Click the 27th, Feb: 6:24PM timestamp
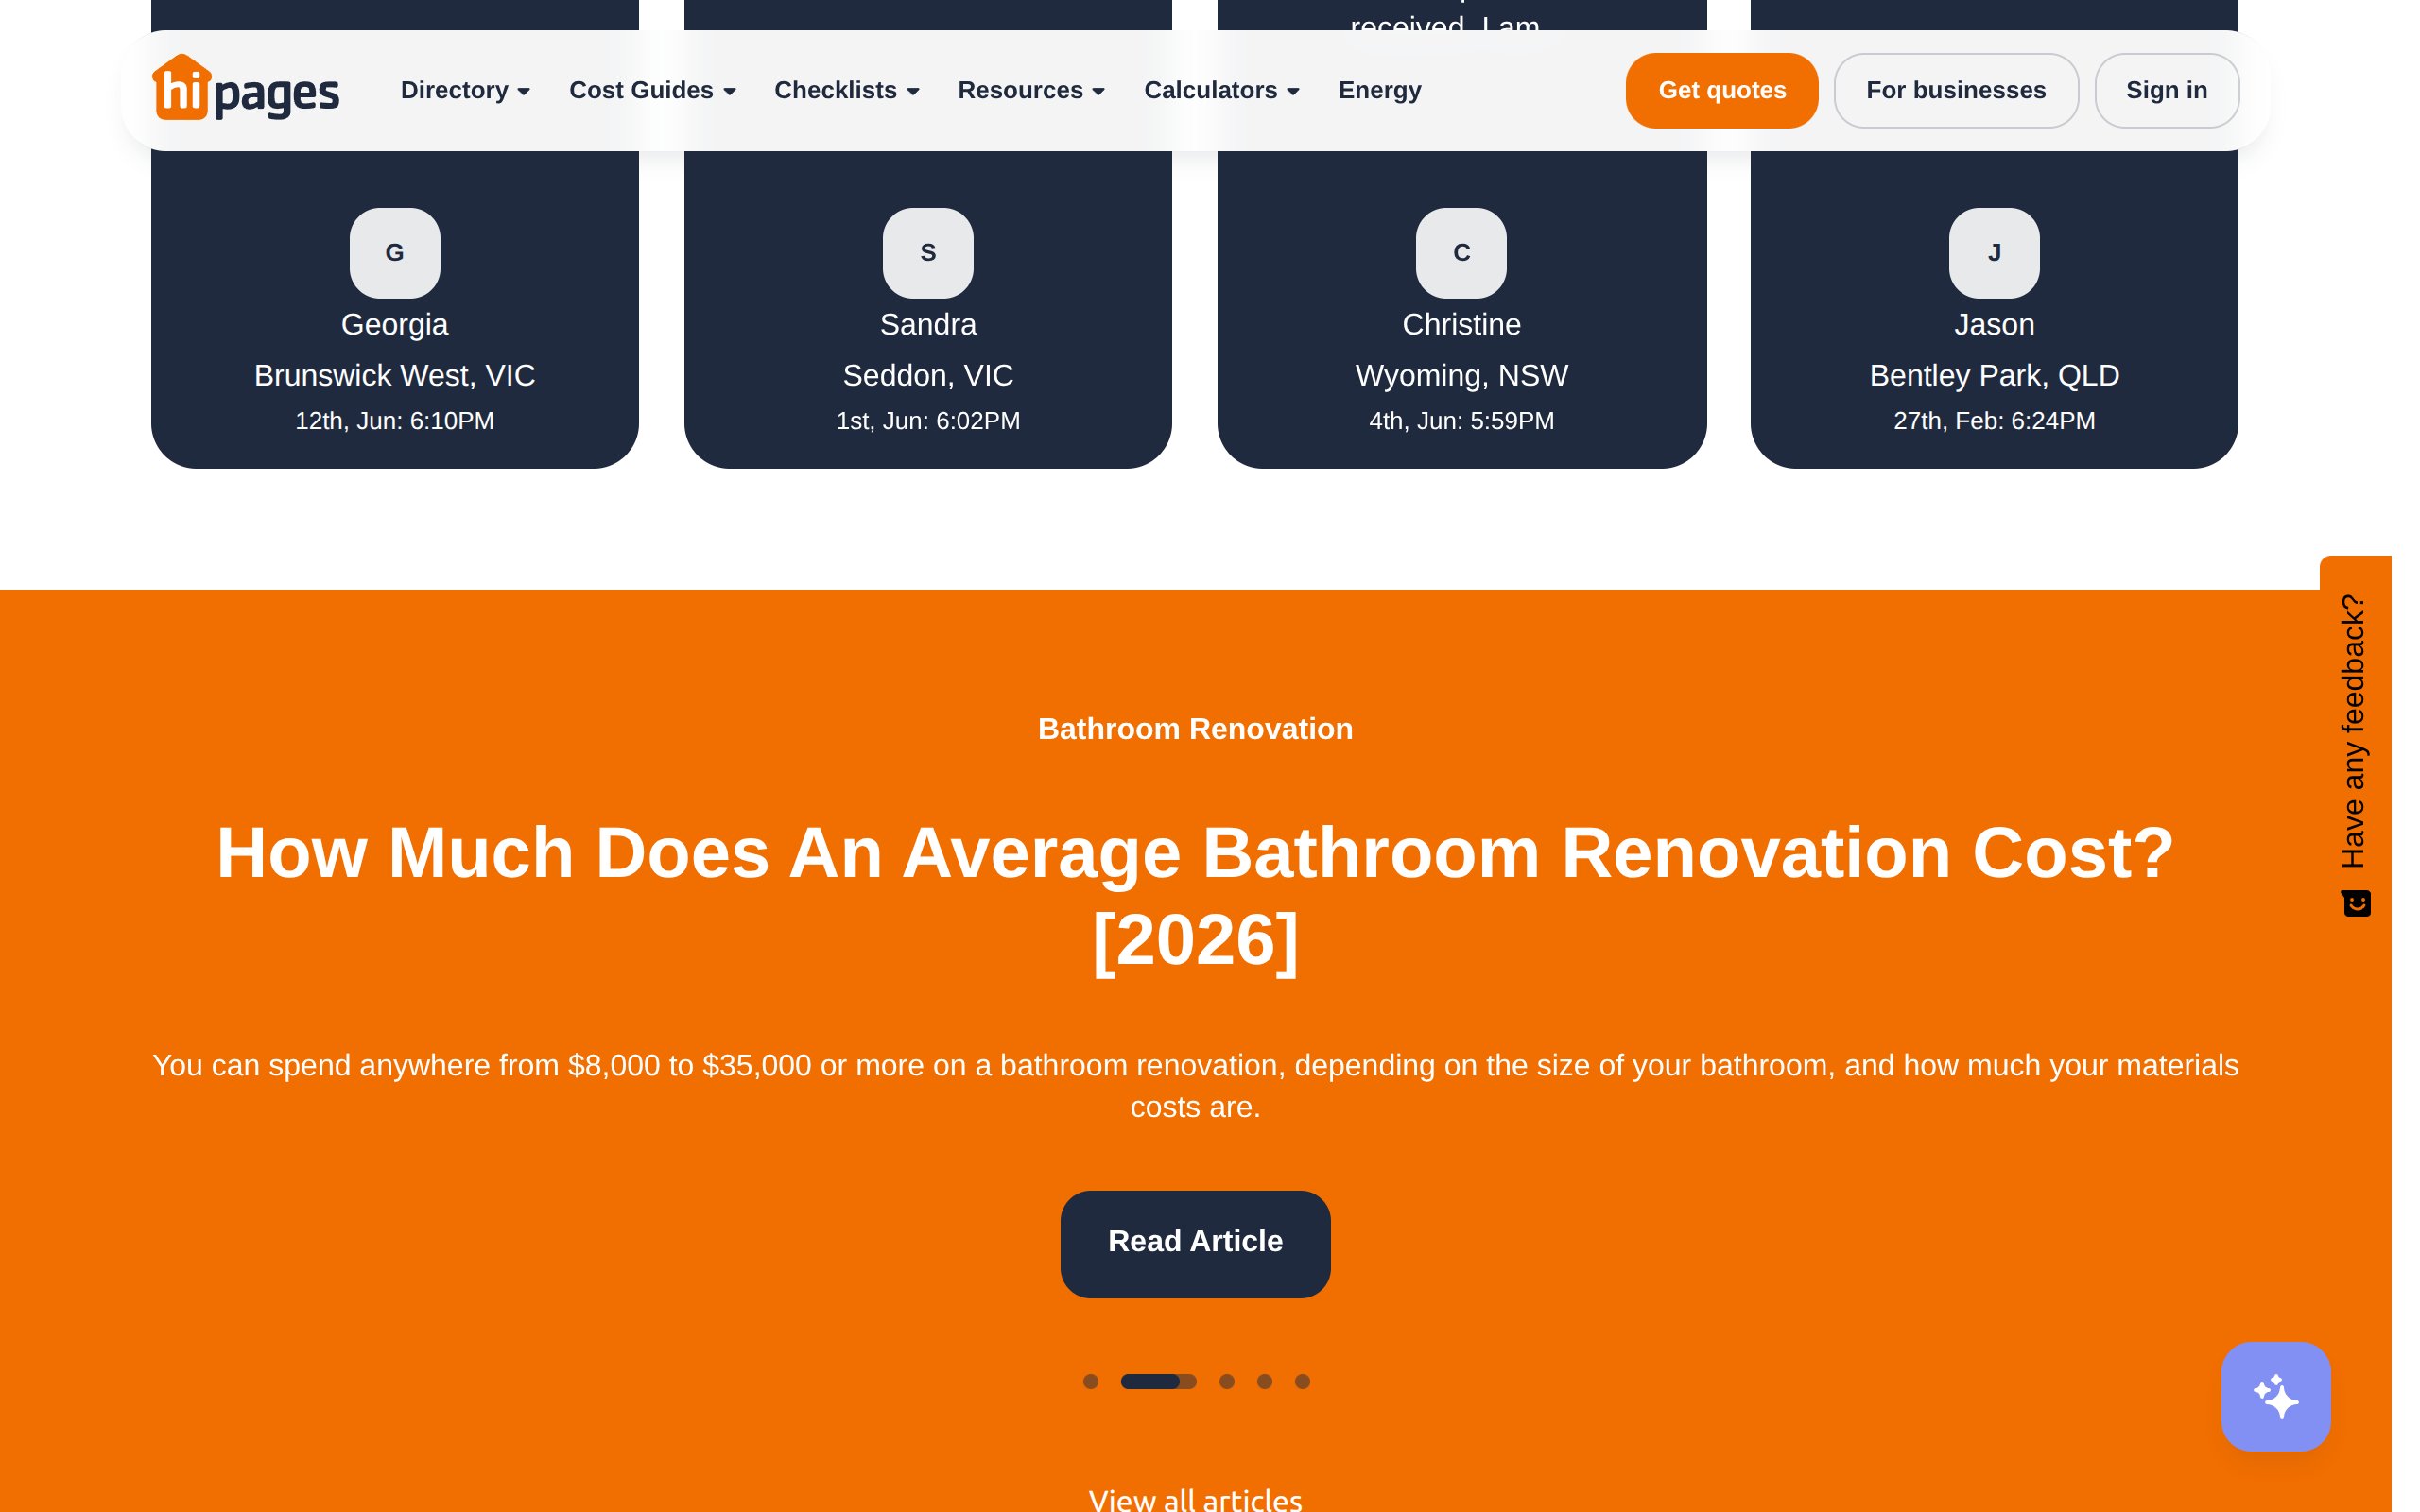Screen dimensions: 2420x1512 tap(1994, 421)
